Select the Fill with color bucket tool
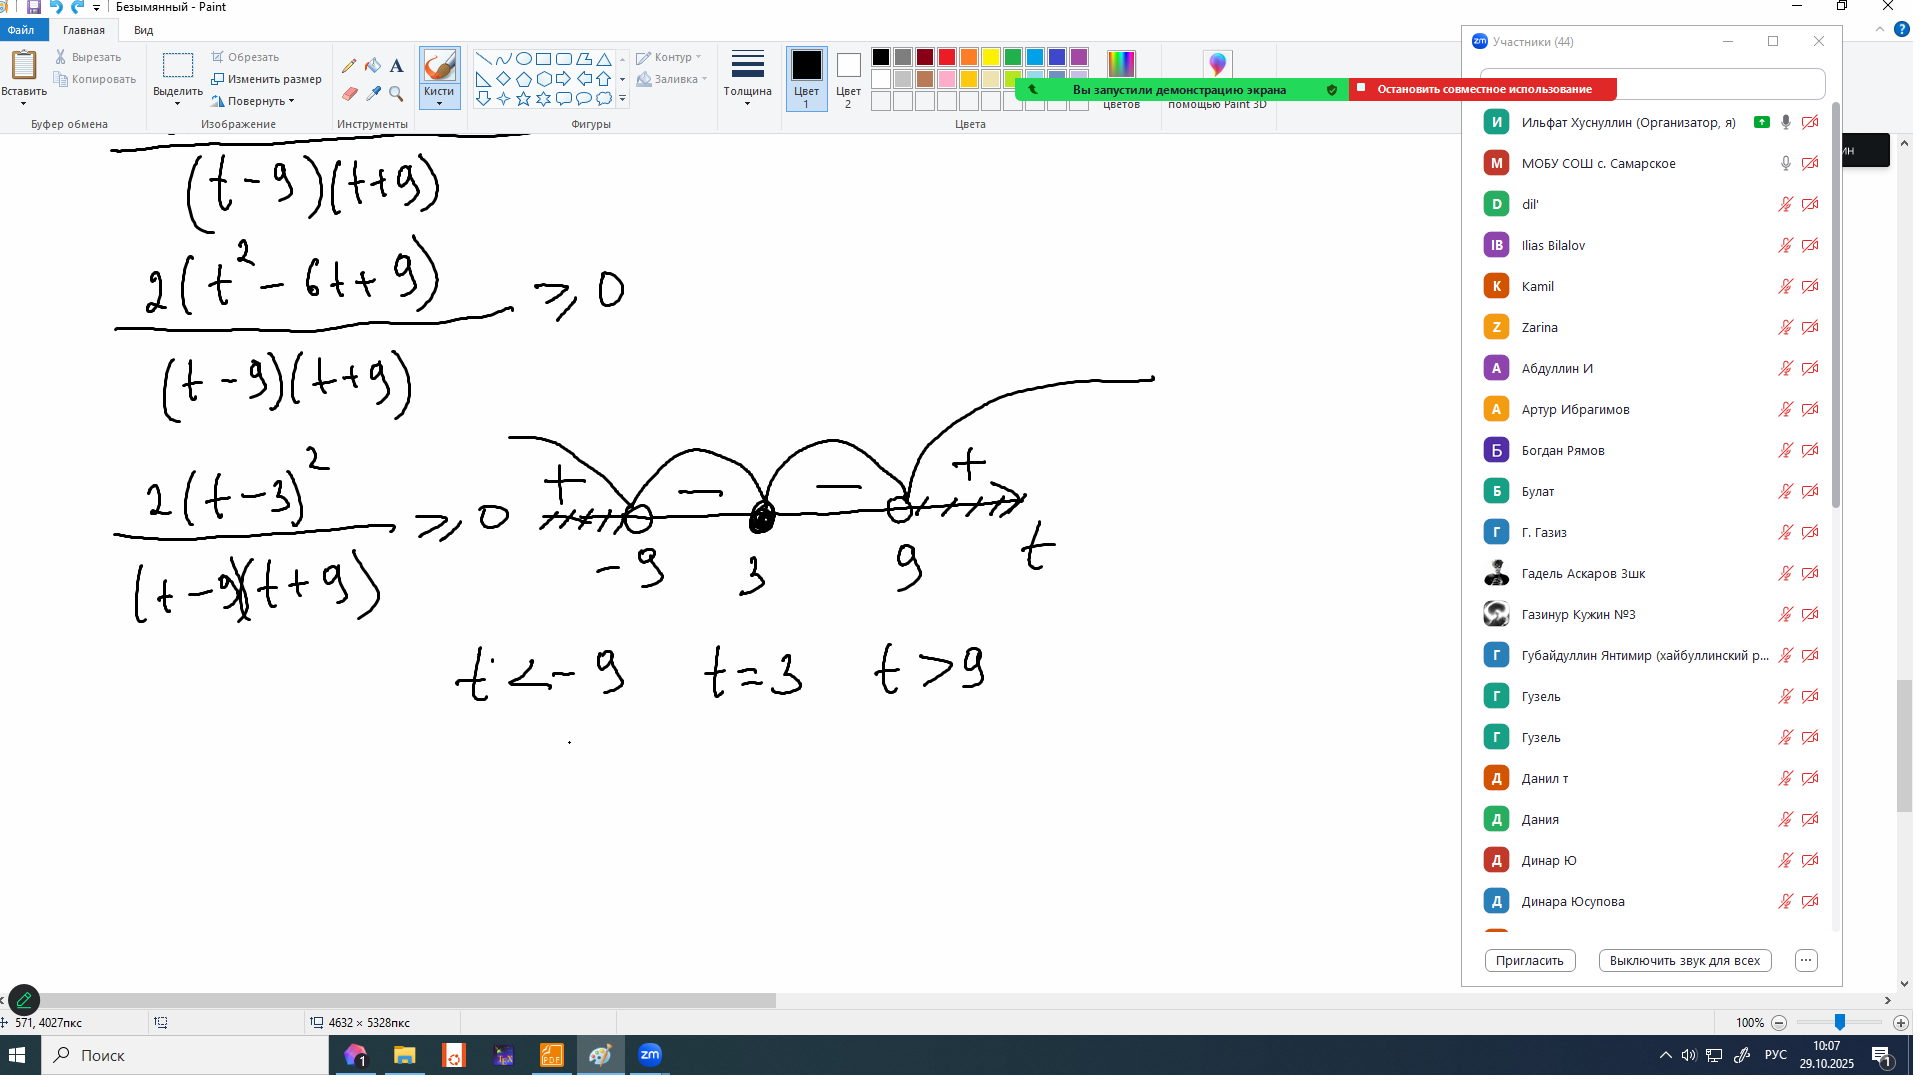1923x1087 pixels. pos(373,66)
